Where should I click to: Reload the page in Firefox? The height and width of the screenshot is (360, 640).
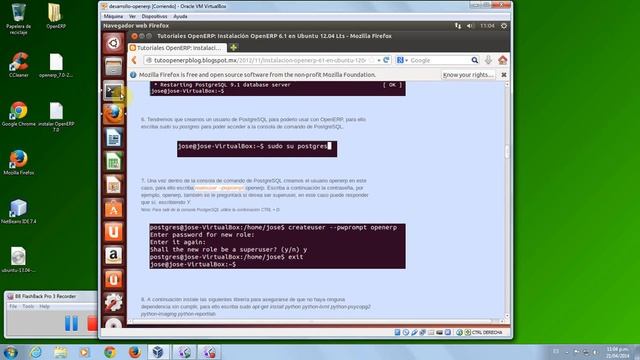386,60
